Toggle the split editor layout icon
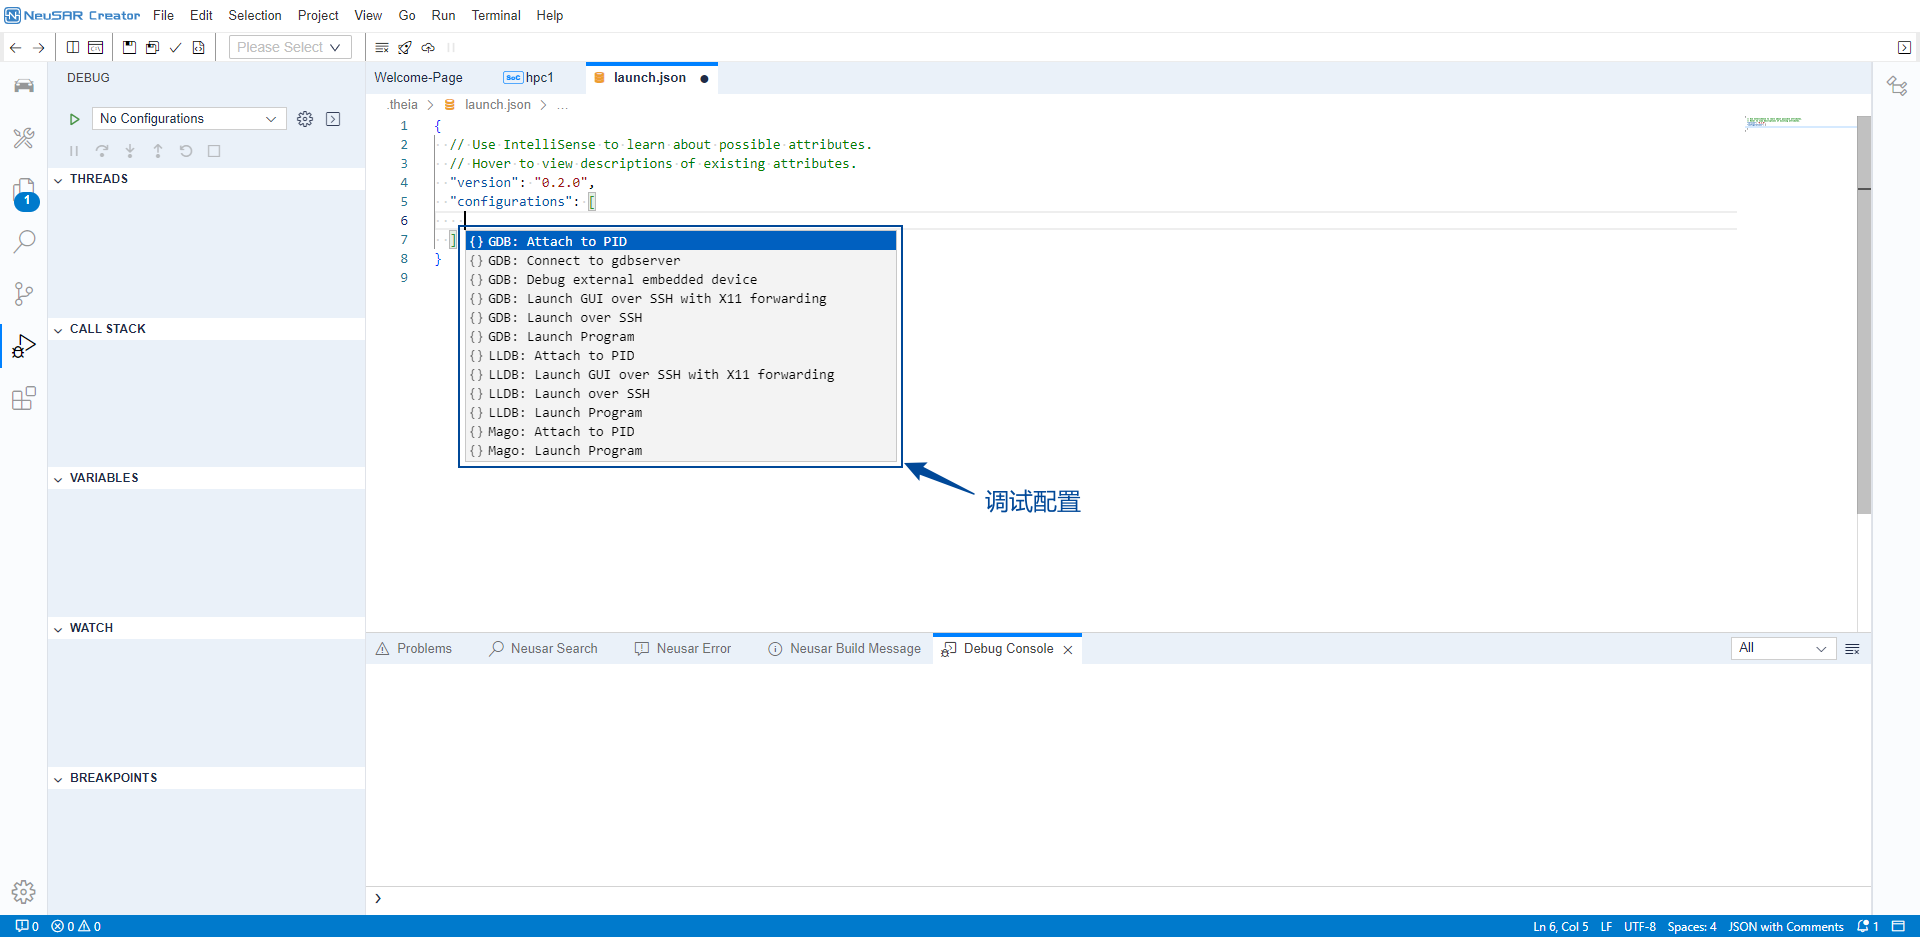 [x=73, y=47]
